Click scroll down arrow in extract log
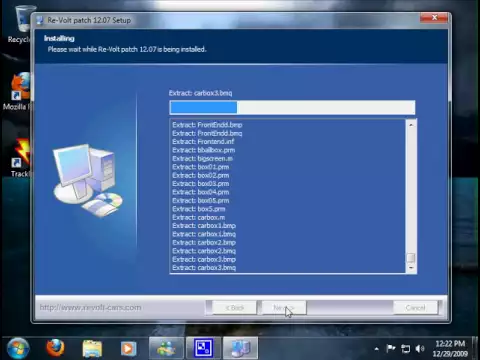The image size is (480, 360). [x=411, y=268]
